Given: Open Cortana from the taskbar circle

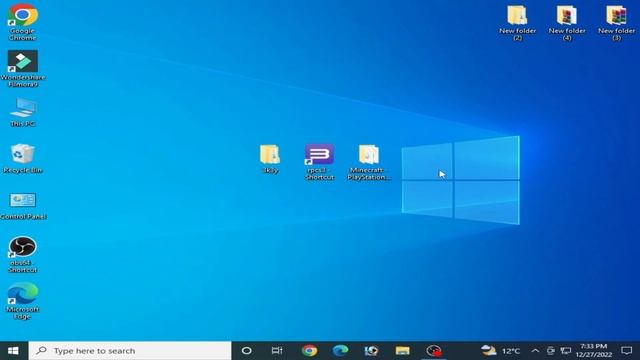Looking at the screenshot, I should (247, 351).
